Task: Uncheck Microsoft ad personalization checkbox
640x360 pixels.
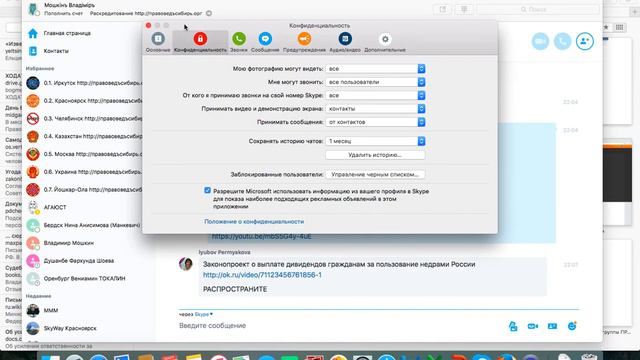Action: pyautogui.click(x=207, y=191)
